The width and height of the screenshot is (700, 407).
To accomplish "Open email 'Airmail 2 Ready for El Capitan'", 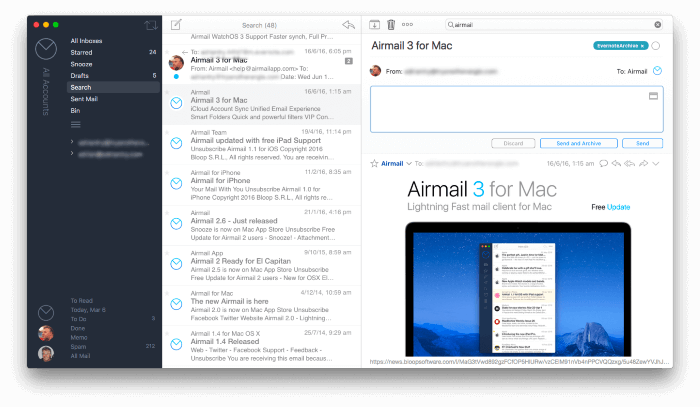I will click(262, 265).
